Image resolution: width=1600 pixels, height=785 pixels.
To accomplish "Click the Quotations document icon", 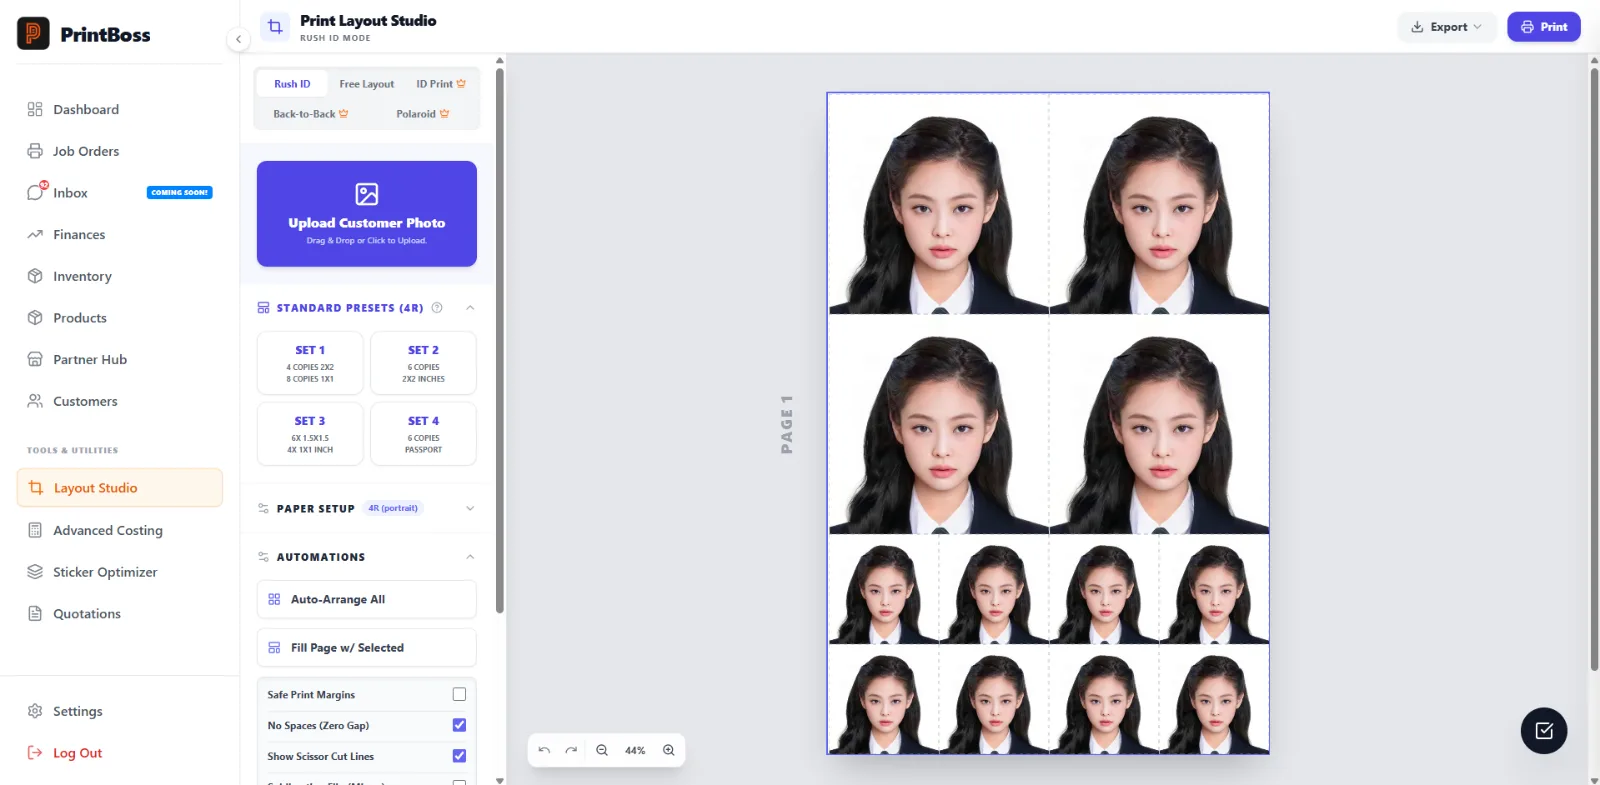I will point(35,614).
